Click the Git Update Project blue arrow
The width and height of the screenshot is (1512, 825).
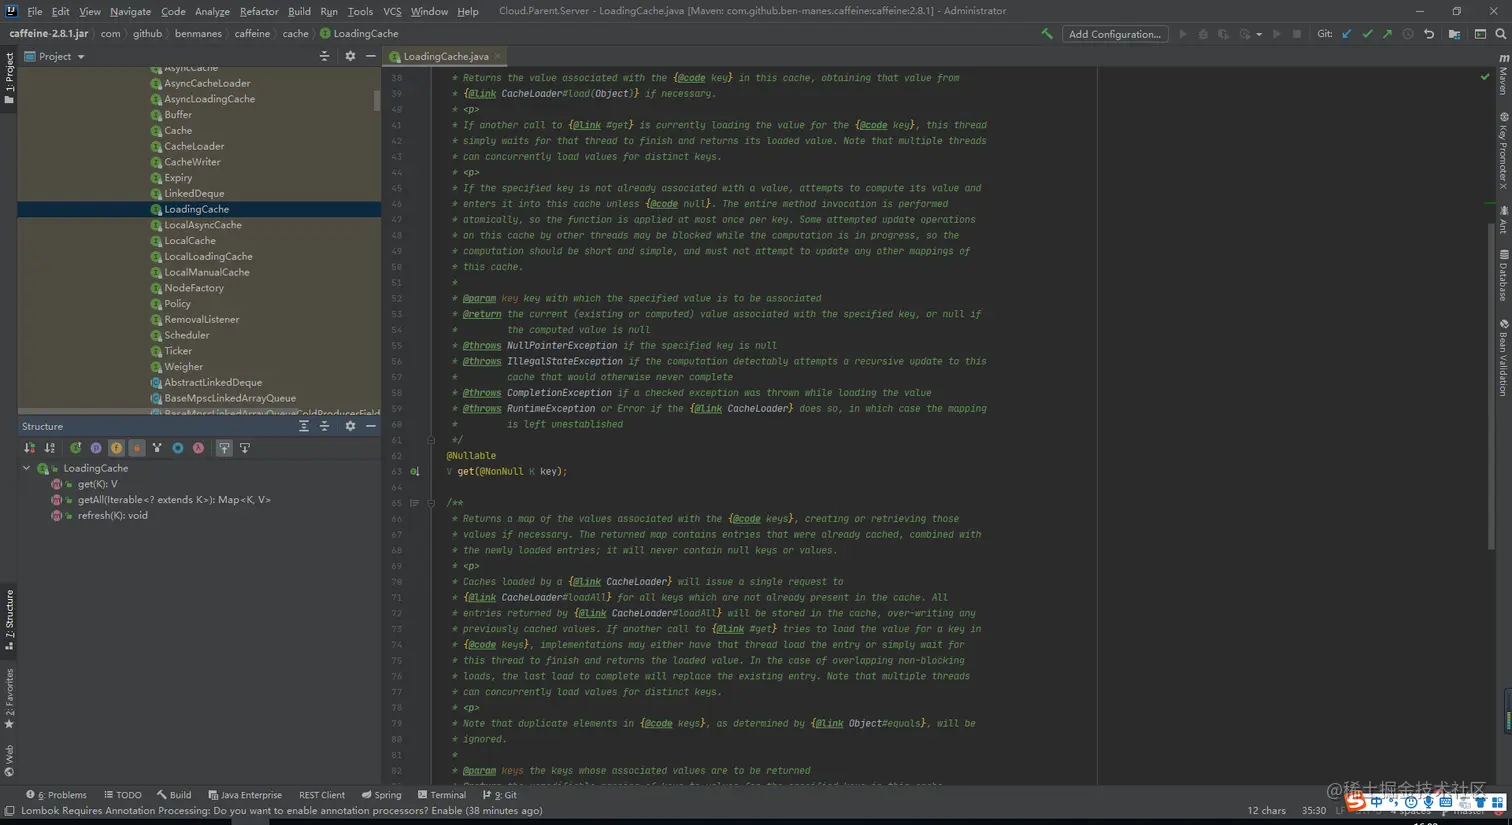[1347, 34]
